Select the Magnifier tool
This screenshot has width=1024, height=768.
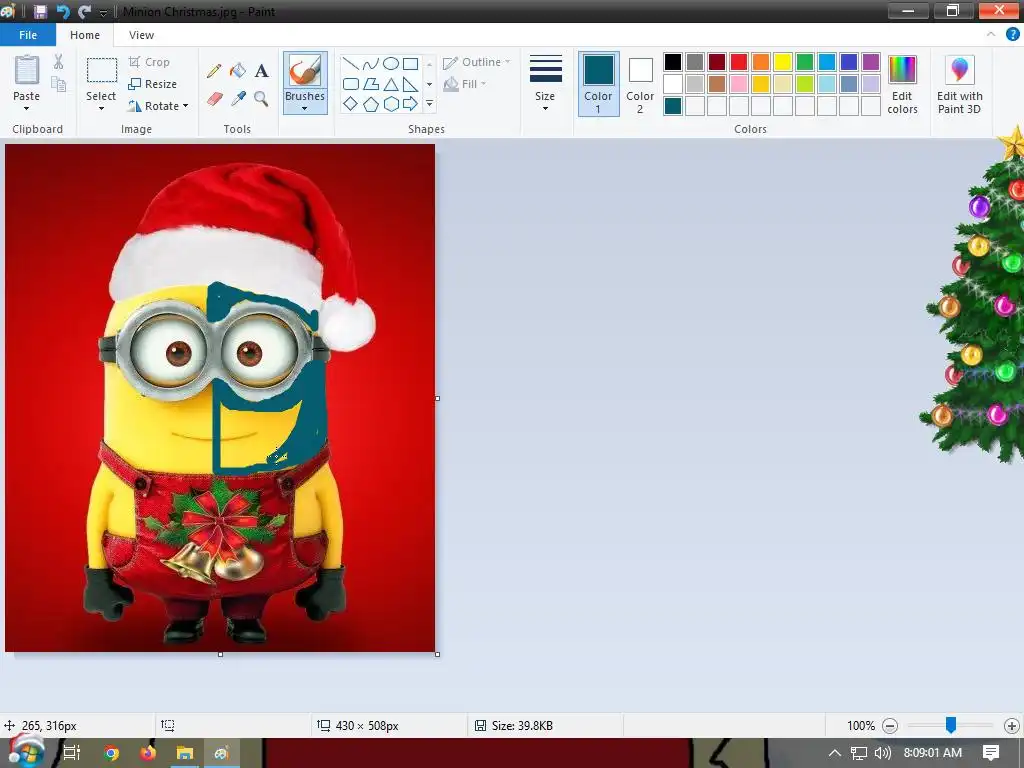(x=261, y=99)
